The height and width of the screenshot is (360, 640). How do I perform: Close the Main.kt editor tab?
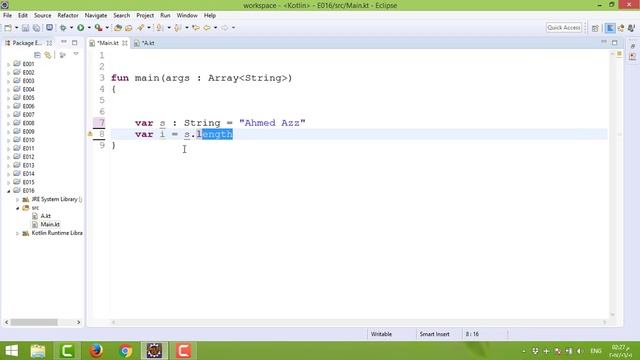[x=124, y=43]
